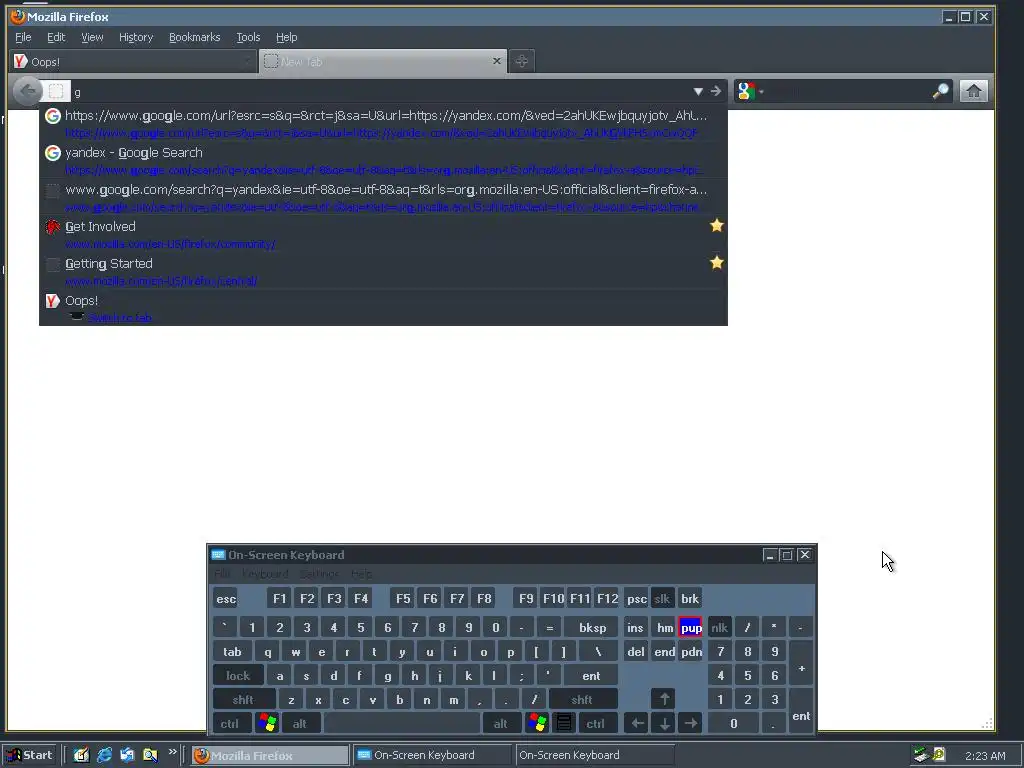Toggle the slk scroll lock key
1024x768 pixels.
[x=662, y=599]
